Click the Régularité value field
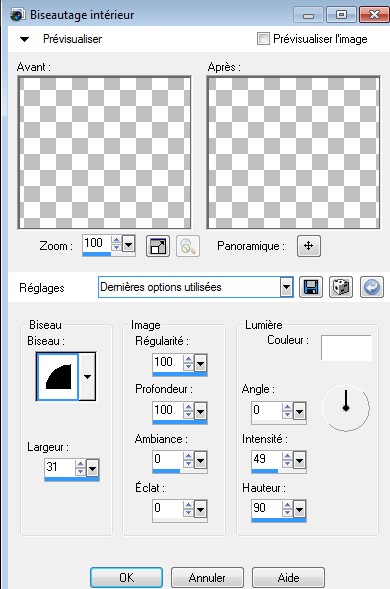Image resolution: width=390 pixels, height=589 pixels. (168, 362)
